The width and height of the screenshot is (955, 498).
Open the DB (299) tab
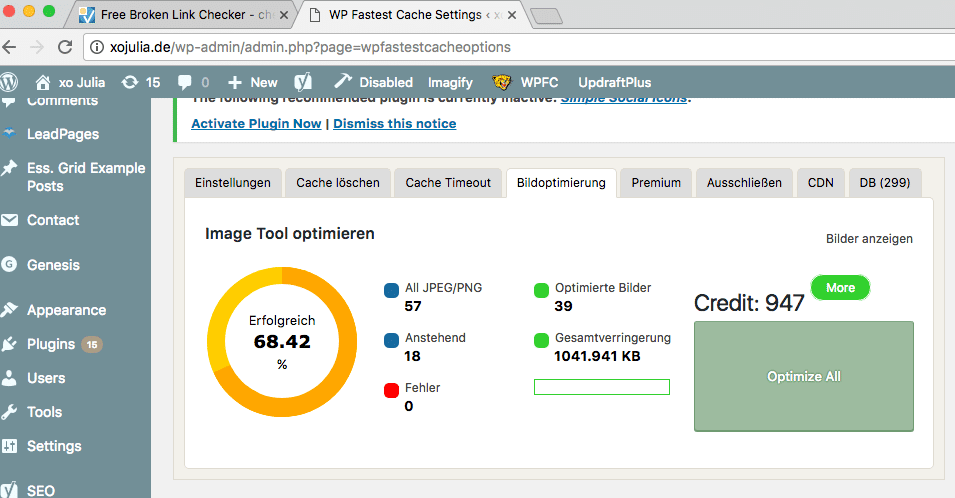885,183
